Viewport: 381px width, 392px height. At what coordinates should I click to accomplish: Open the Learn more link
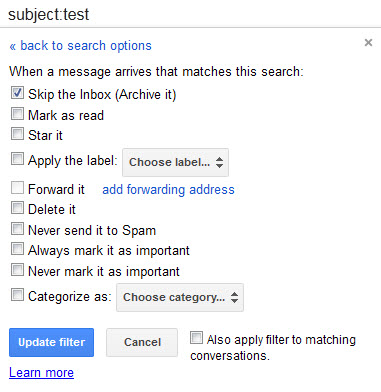click(x=41, y=372)
